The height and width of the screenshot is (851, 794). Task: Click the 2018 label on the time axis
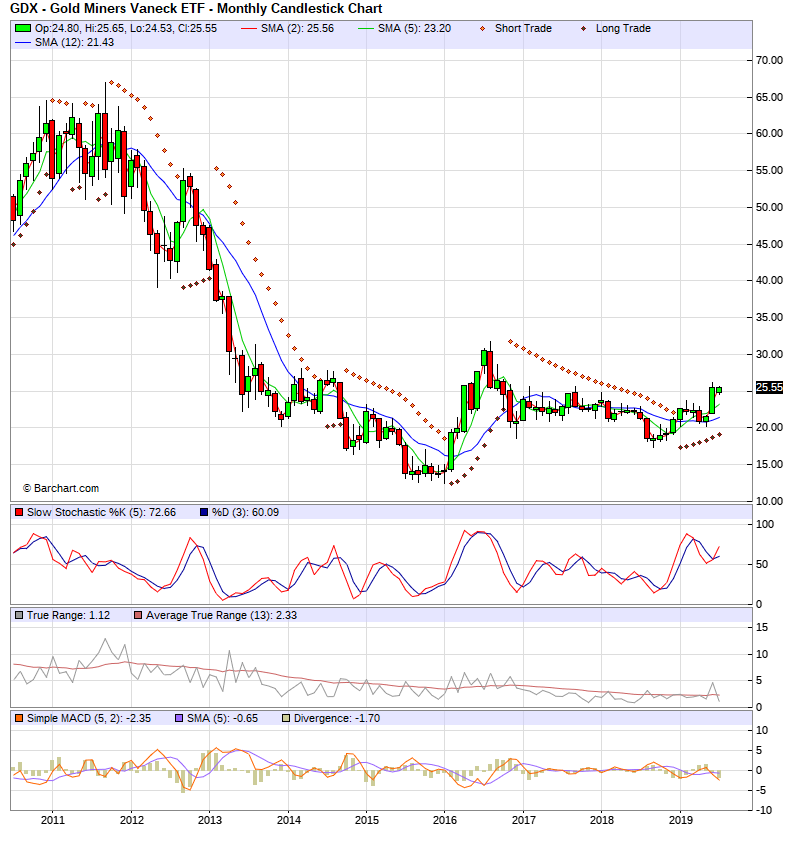pos(601,820)
